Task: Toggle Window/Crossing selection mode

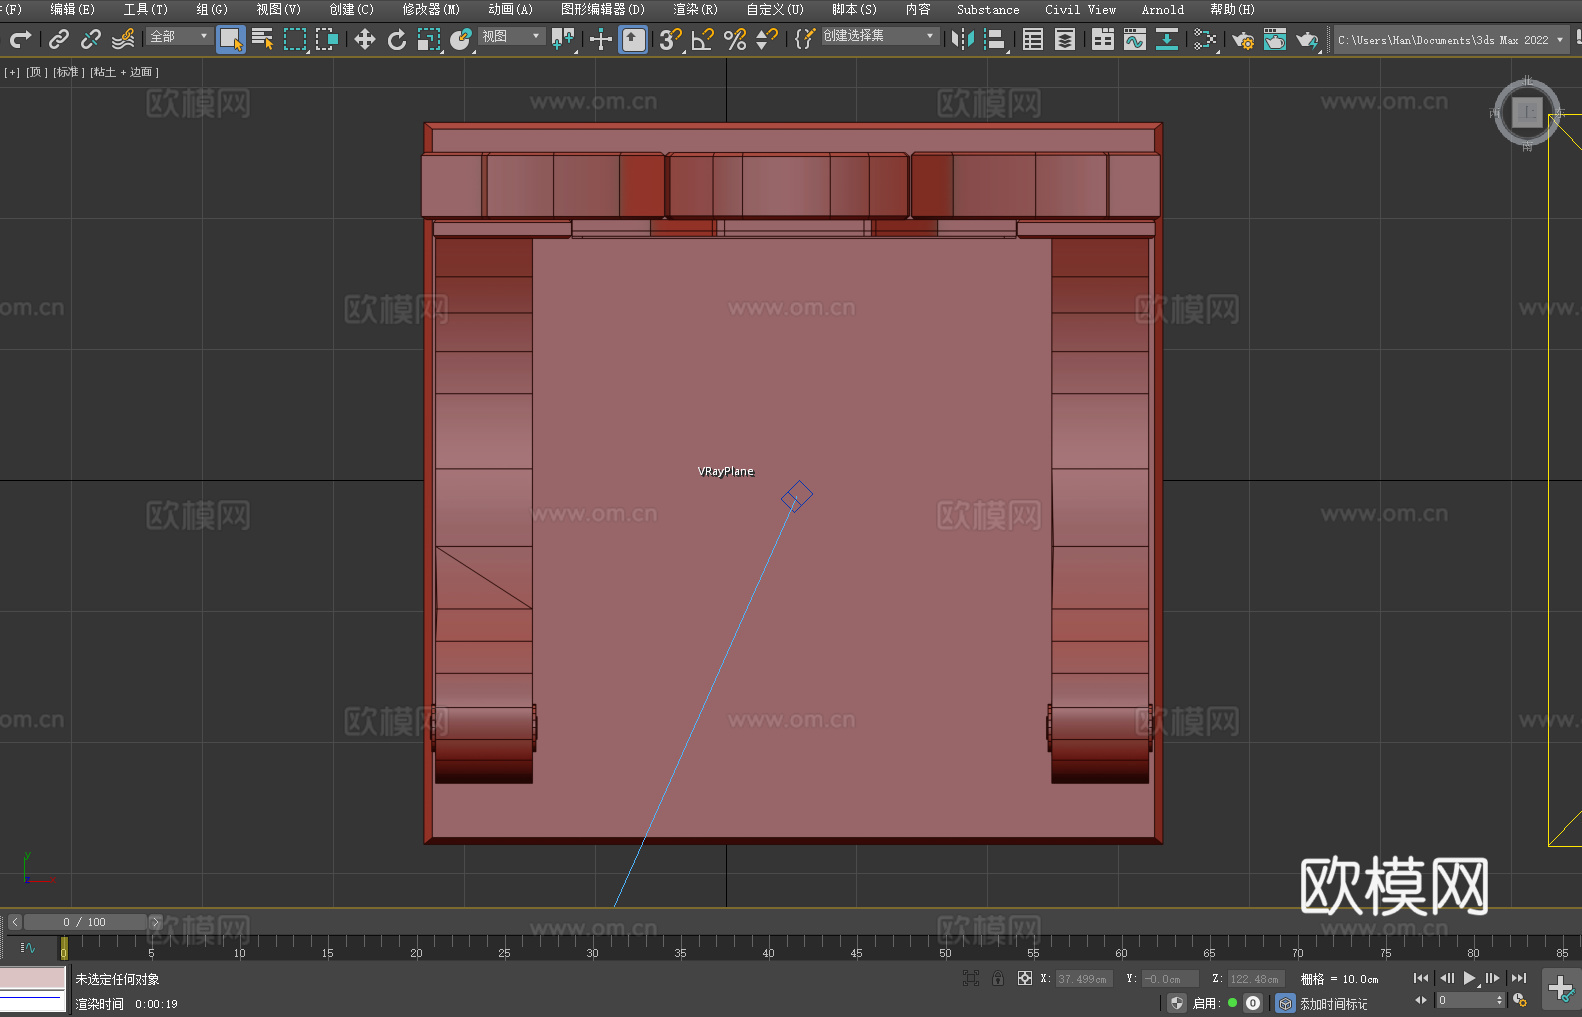Action: [327, 39]
